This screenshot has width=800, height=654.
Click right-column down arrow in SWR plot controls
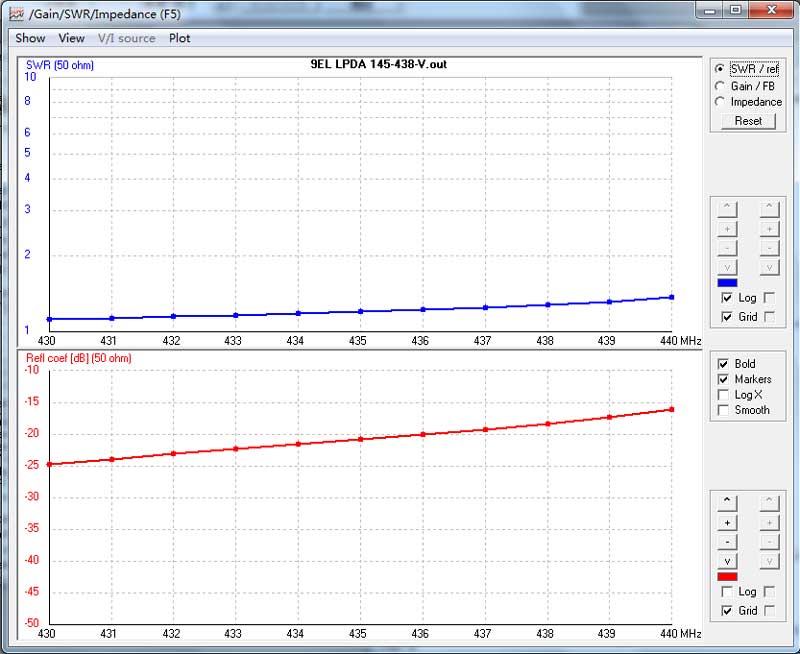pos(769,267)
